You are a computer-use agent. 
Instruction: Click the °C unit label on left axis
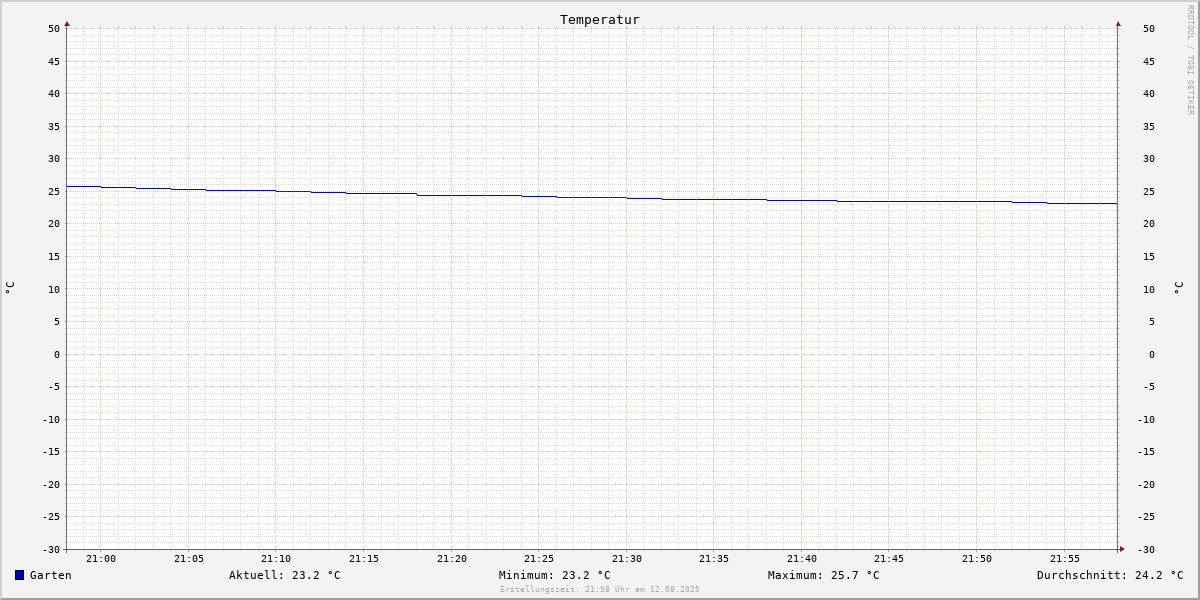pos(10,288)
